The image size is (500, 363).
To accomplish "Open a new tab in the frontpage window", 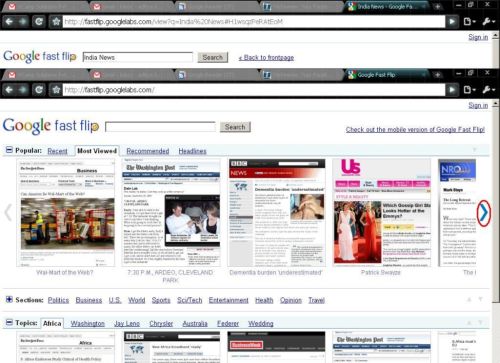I will click(438, 75).
